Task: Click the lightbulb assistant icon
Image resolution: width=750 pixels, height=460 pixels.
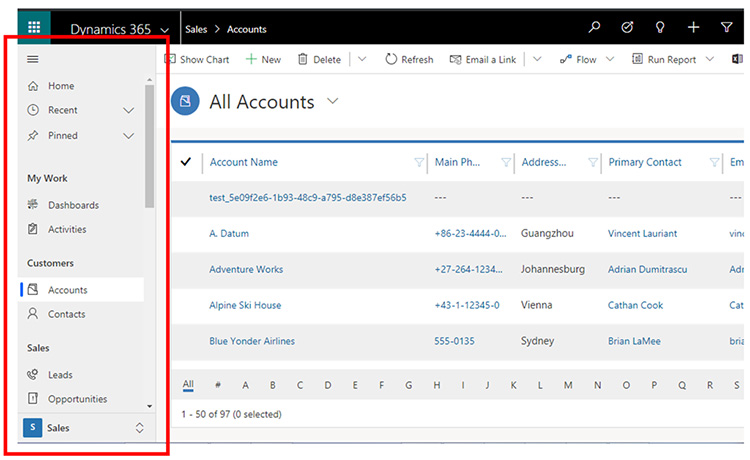Action: 660,27
